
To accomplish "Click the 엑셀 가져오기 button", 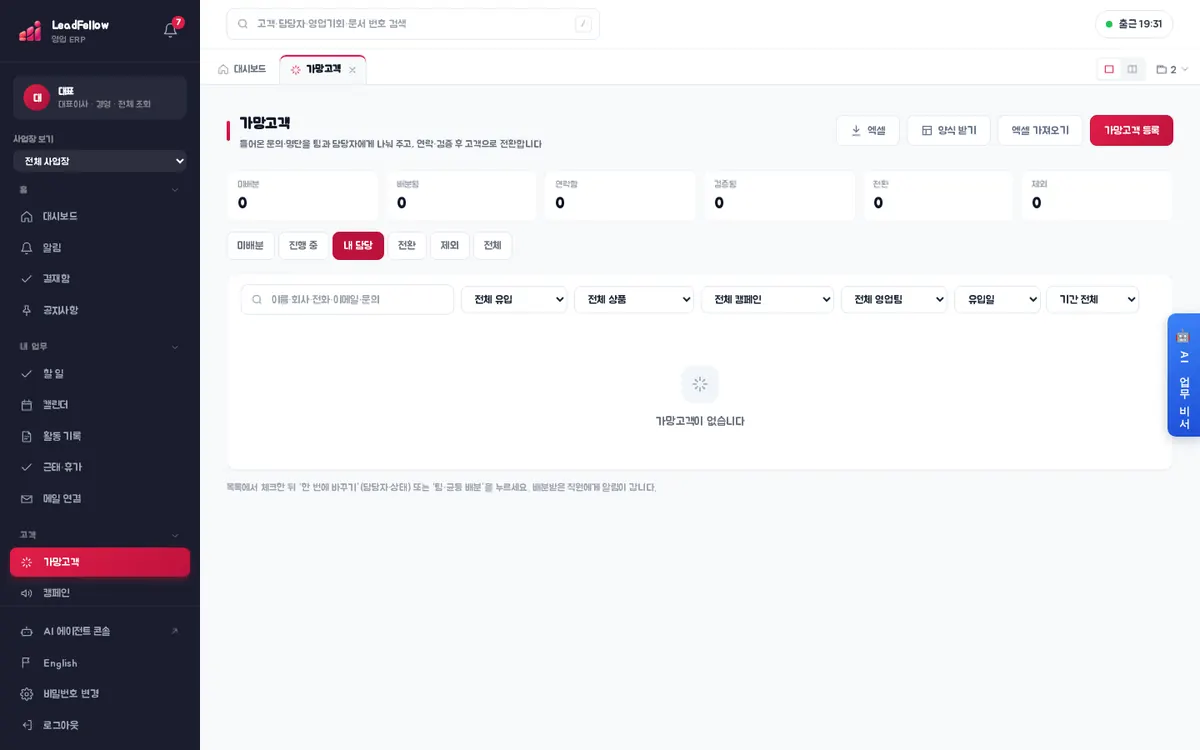I will click(1040, 130).
